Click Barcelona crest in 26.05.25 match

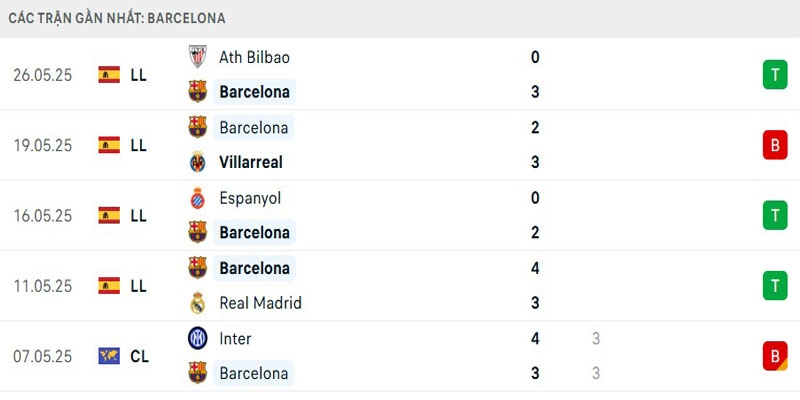coord(197,92)
